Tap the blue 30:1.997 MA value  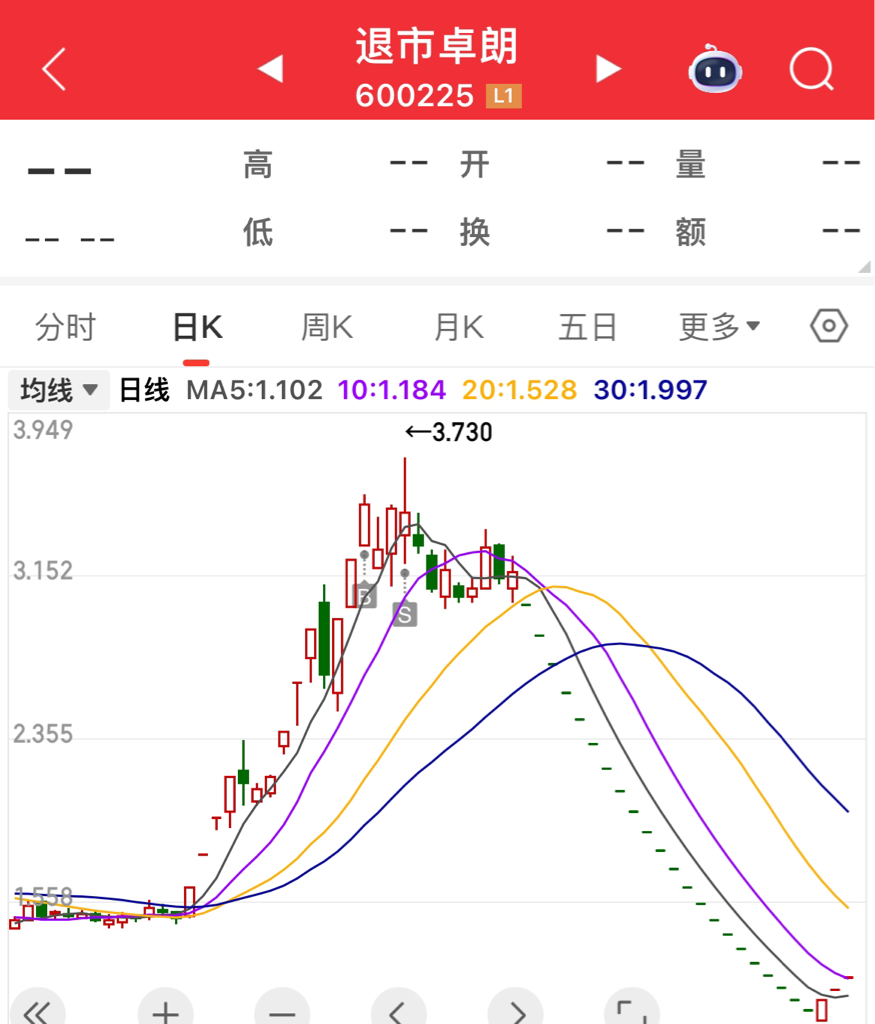click(x=650, y=391)
